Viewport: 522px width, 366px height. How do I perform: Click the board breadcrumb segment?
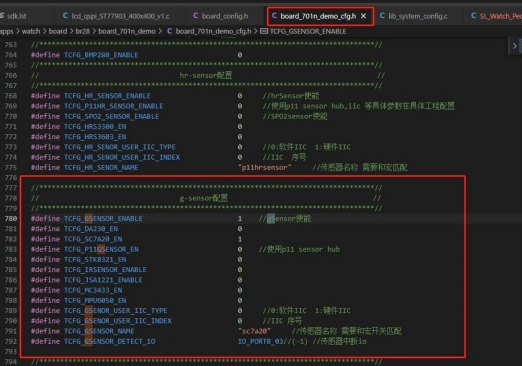[58, 31]
